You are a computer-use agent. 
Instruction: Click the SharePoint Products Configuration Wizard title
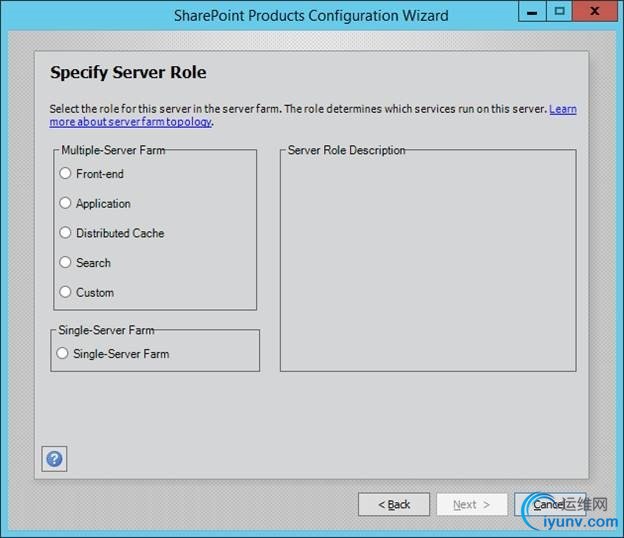pos(311,16)
